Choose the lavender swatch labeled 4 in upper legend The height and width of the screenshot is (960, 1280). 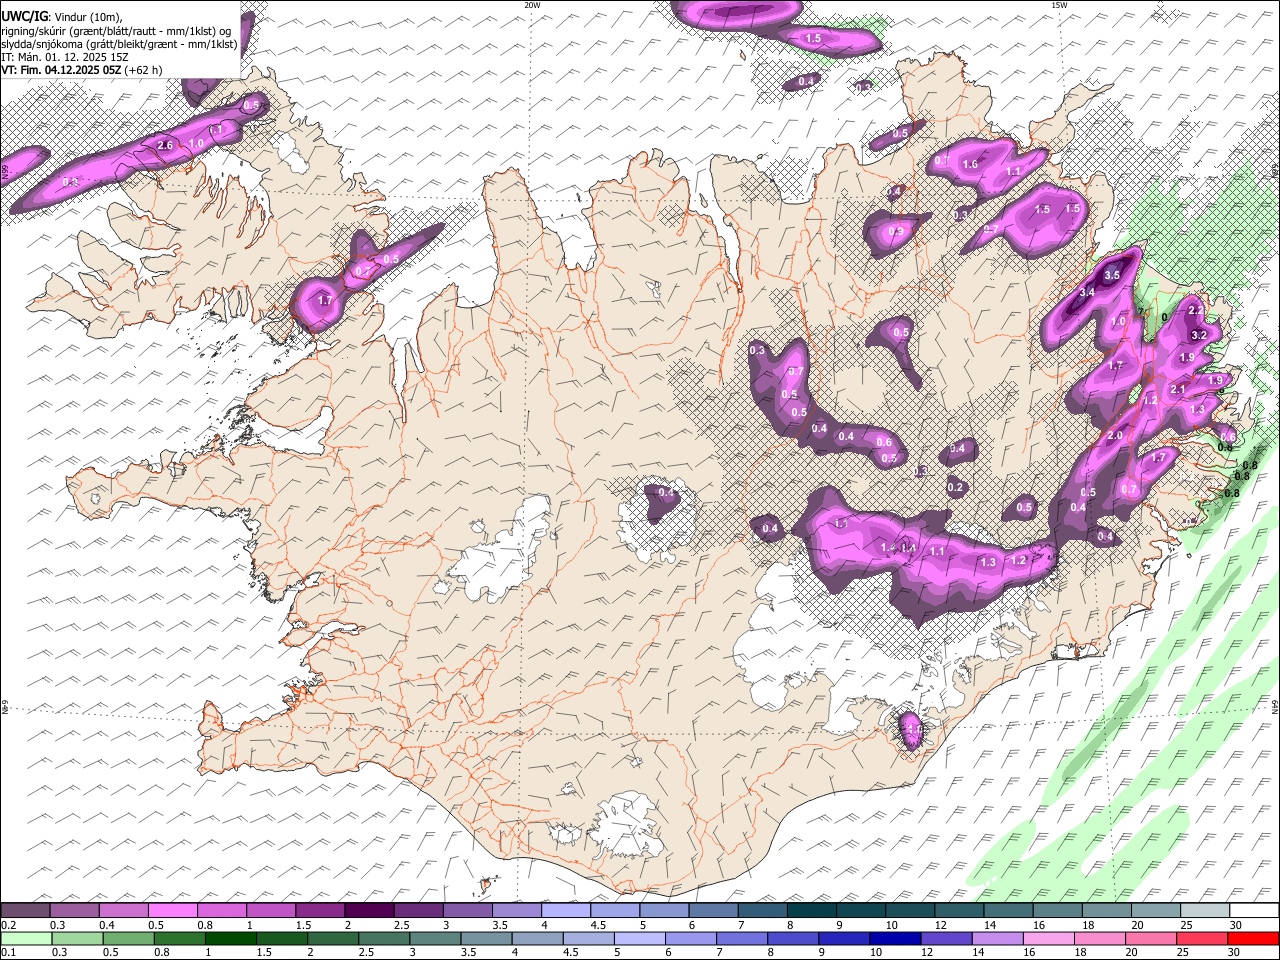pos(566,910)
